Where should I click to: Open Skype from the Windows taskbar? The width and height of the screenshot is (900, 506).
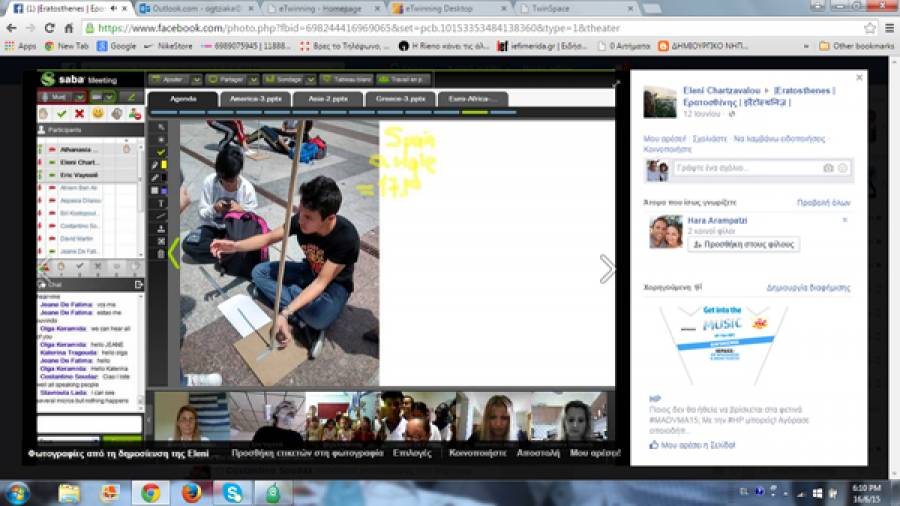click(232, 492)
